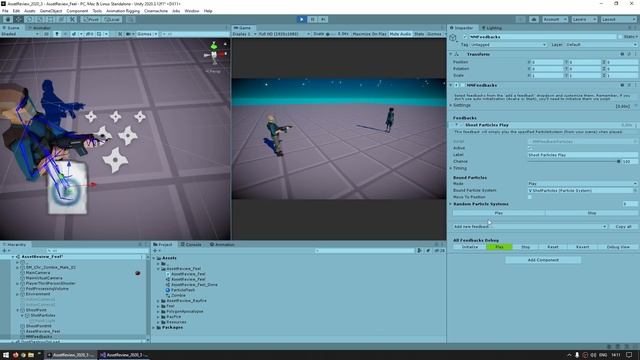Toggle the Pivot handle position button
Image resolution: width=640 pixels, height=360 pixels.
coord(91,19)
